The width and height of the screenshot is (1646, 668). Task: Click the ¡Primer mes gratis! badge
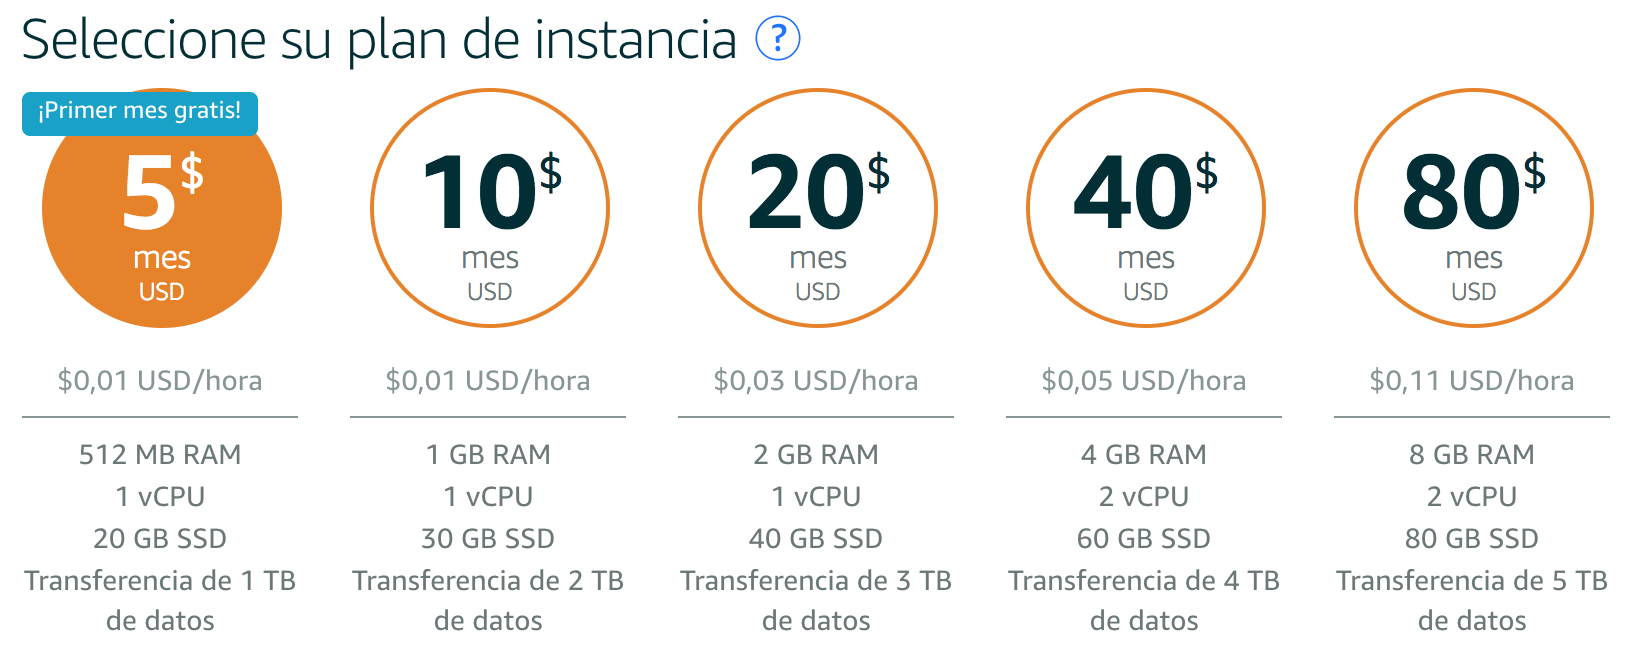[x=140, y=112]
